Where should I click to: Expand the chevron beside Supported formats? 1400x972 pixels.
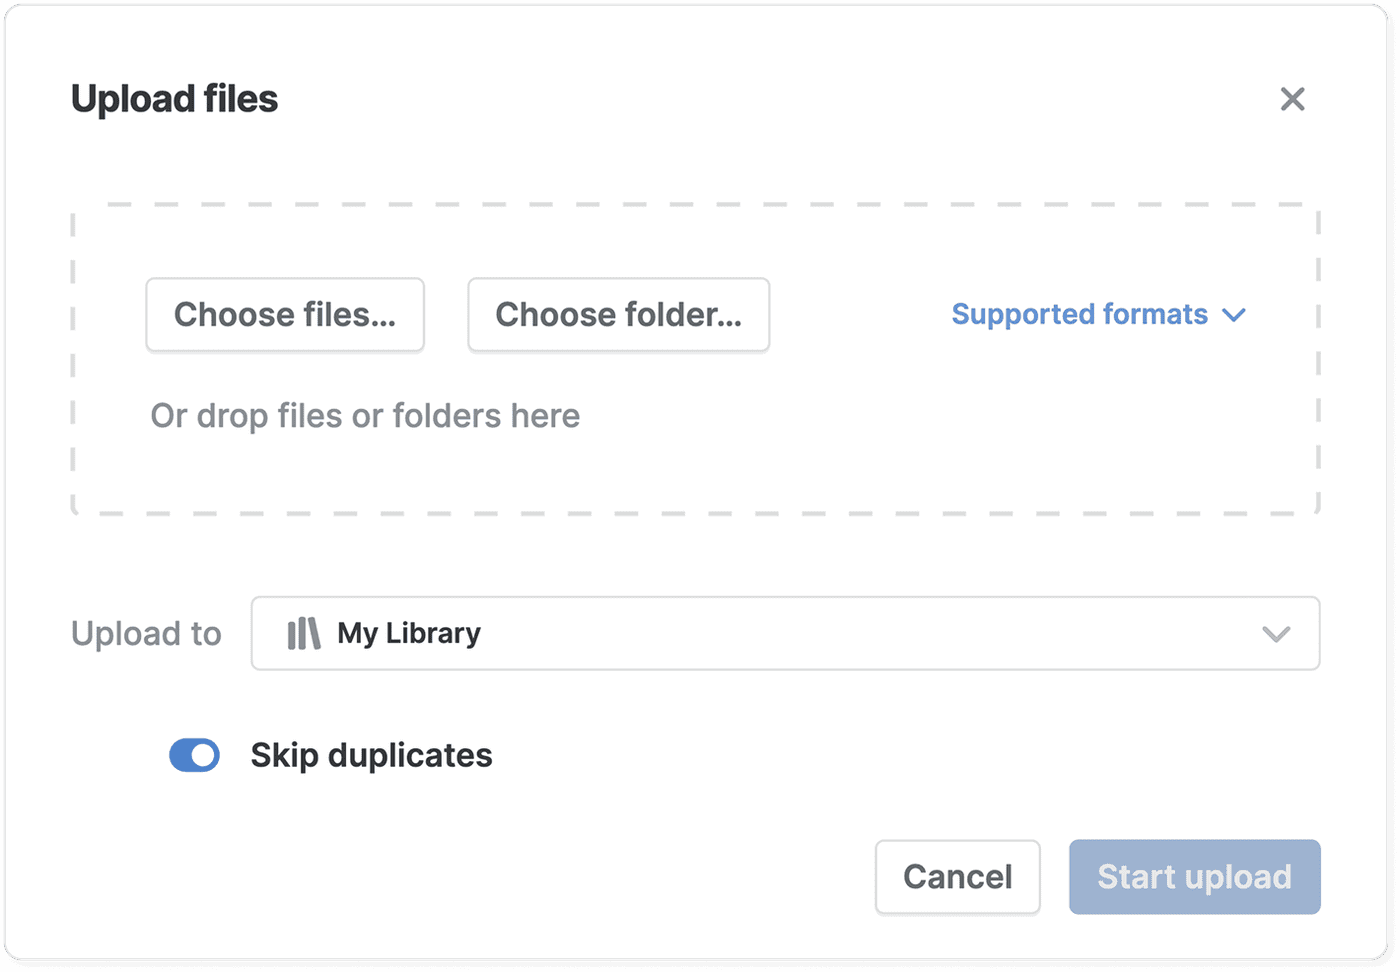coord(1234,315)
